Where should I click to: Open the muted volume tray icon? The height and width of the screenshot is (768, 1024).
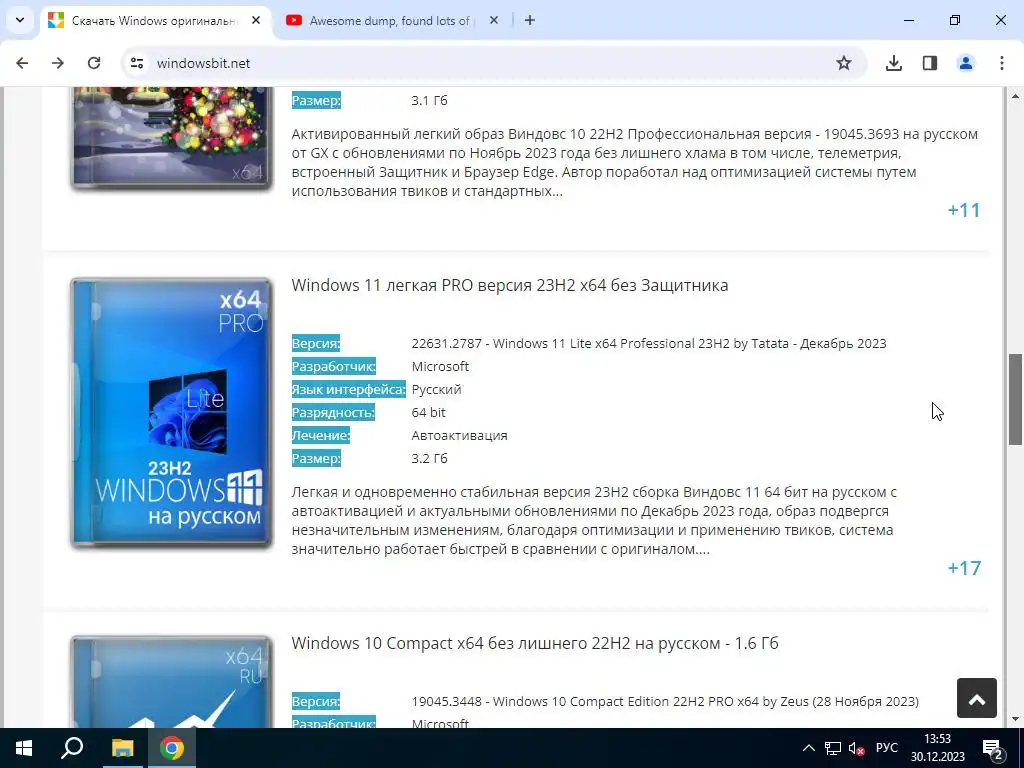point(856,748)
